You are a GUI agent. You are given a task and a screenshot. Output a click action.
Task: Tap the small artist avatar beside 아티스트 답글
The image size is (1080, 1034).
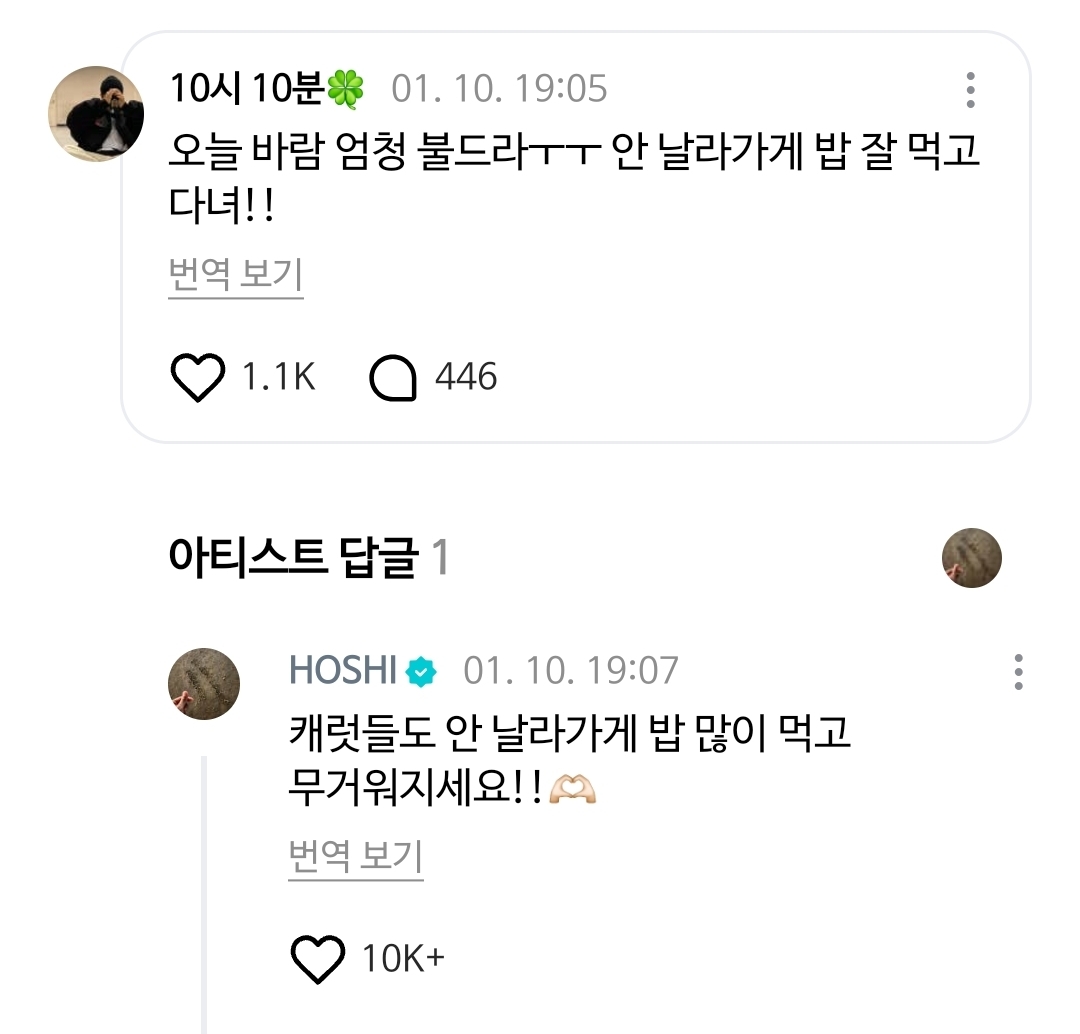coord(971,558)
